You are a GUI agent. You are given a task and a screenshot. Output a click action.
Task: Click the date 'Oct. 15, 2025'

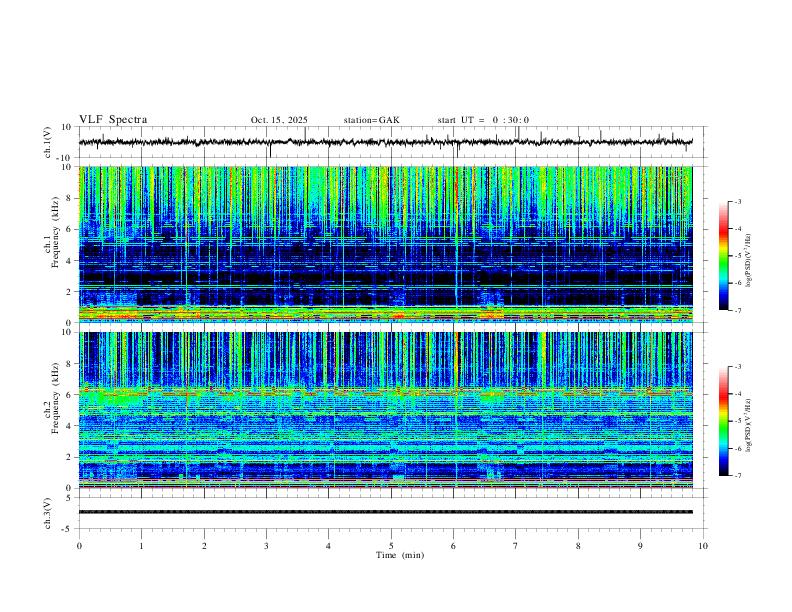(x=279, y=120)
